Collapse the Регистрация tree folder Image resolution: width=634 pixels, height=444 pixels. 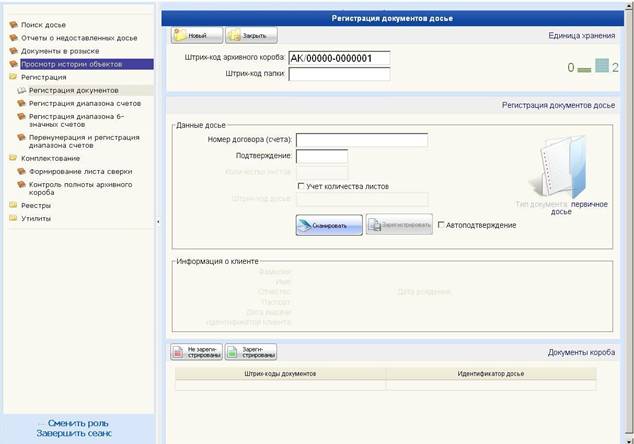pos(13,77)
